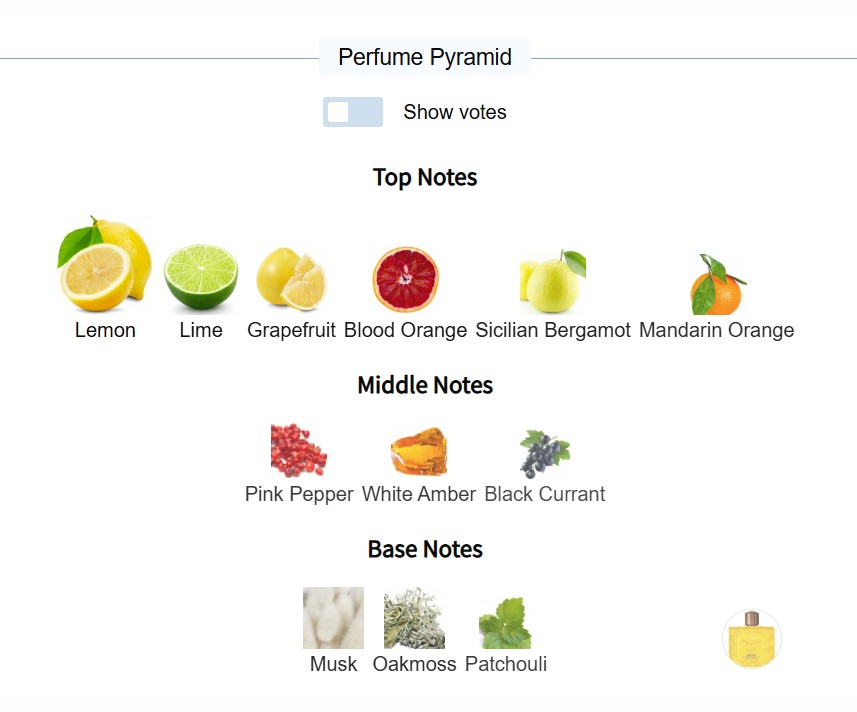Click the Black Currant icon
The height and width of the screenshot is (712, 857).
(x=544, y=453)
